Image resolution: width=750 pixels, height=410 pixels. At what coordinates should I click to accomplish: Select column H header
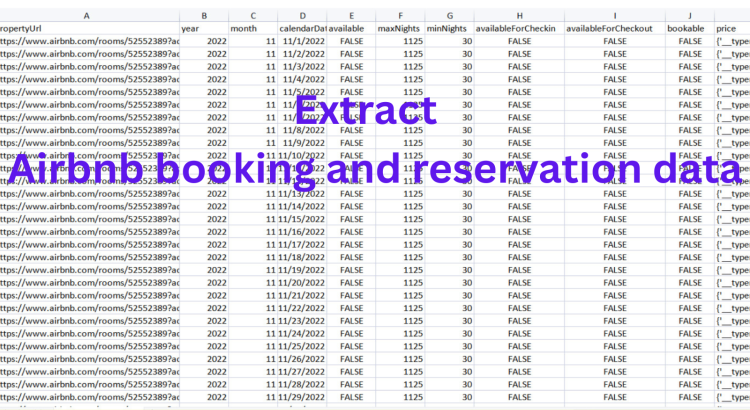[519, 16]
